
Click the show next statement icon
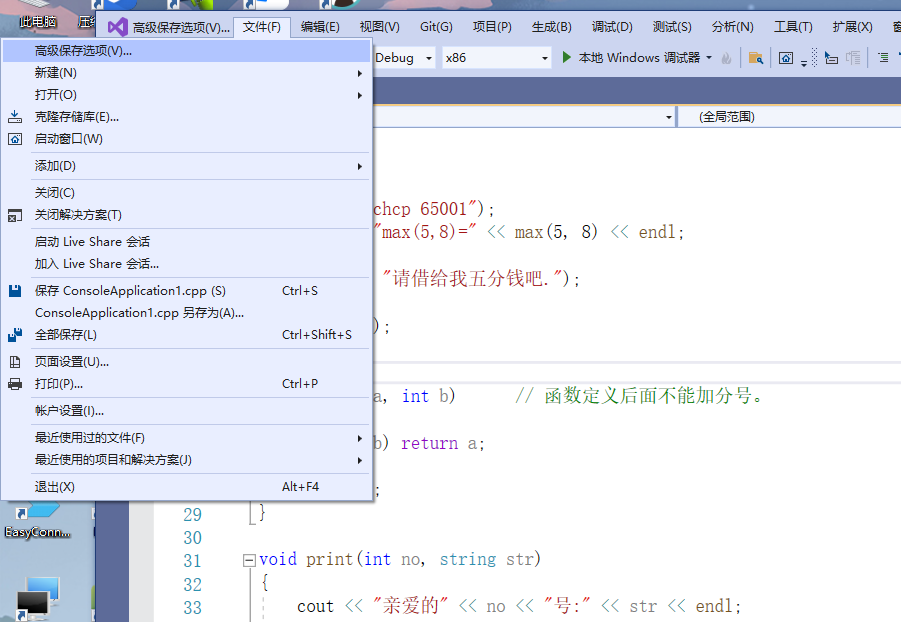[x=831, y=57]
